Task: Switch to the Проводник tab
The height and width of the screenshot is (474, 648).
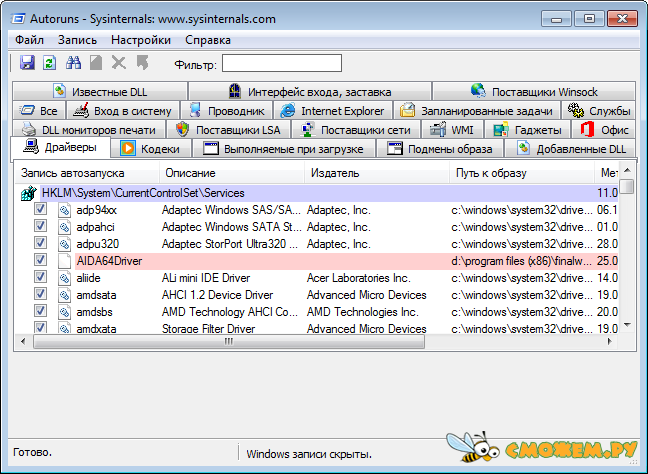Action: [226, 111]
